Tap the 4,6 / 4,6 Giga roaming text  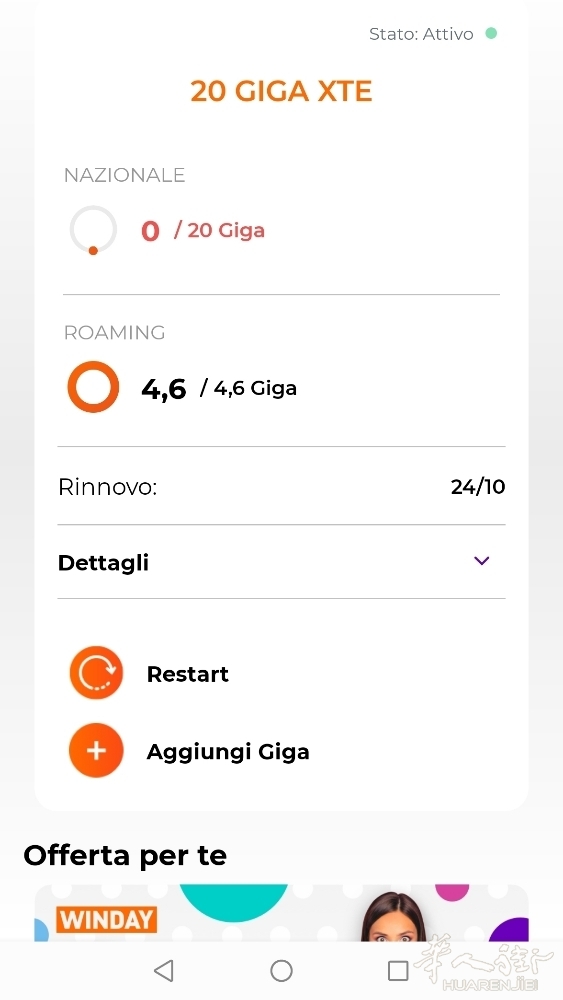[x=219, y=388]
